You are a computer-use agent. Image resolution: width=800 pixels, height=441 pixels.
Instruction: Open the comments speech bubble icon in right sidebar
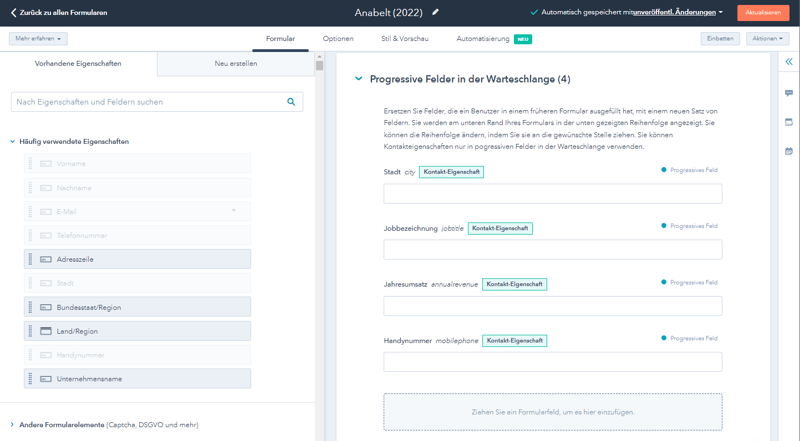(788, 93)
